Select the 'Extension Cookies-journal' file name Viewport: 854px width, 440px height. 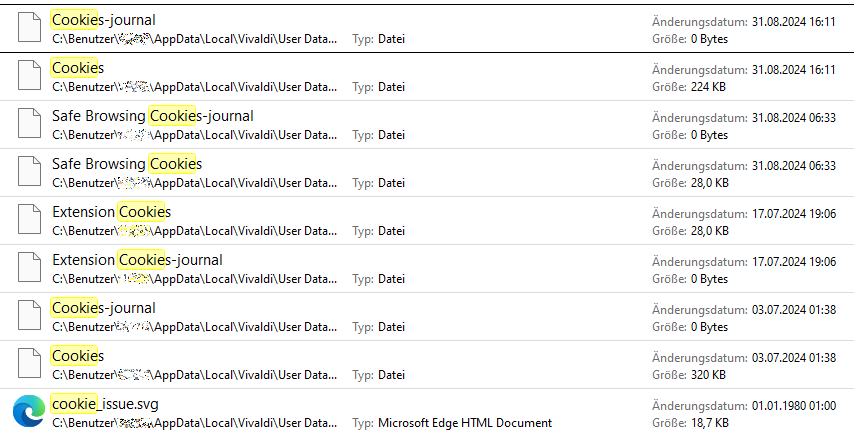click(137, 260)
